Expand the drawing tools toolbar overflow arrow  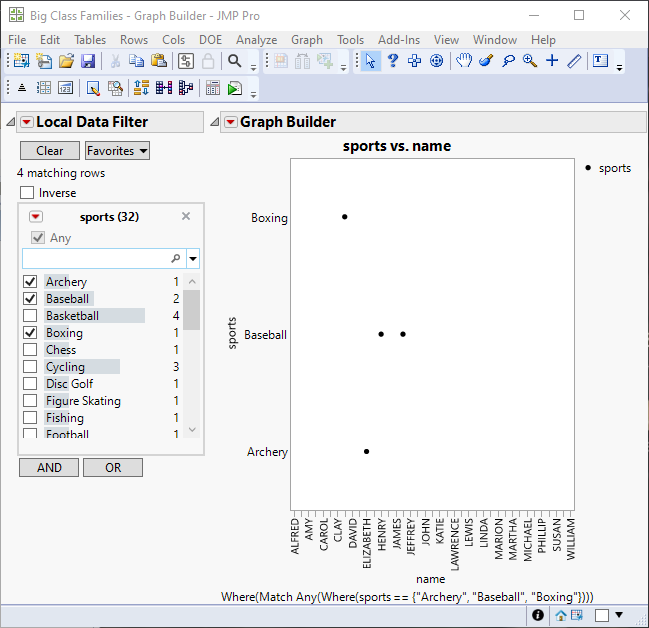click(619, 68)
